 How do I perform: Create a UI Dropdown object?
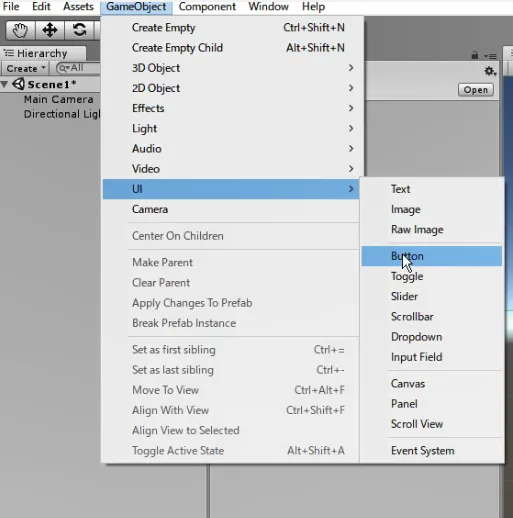coord(432,337)
